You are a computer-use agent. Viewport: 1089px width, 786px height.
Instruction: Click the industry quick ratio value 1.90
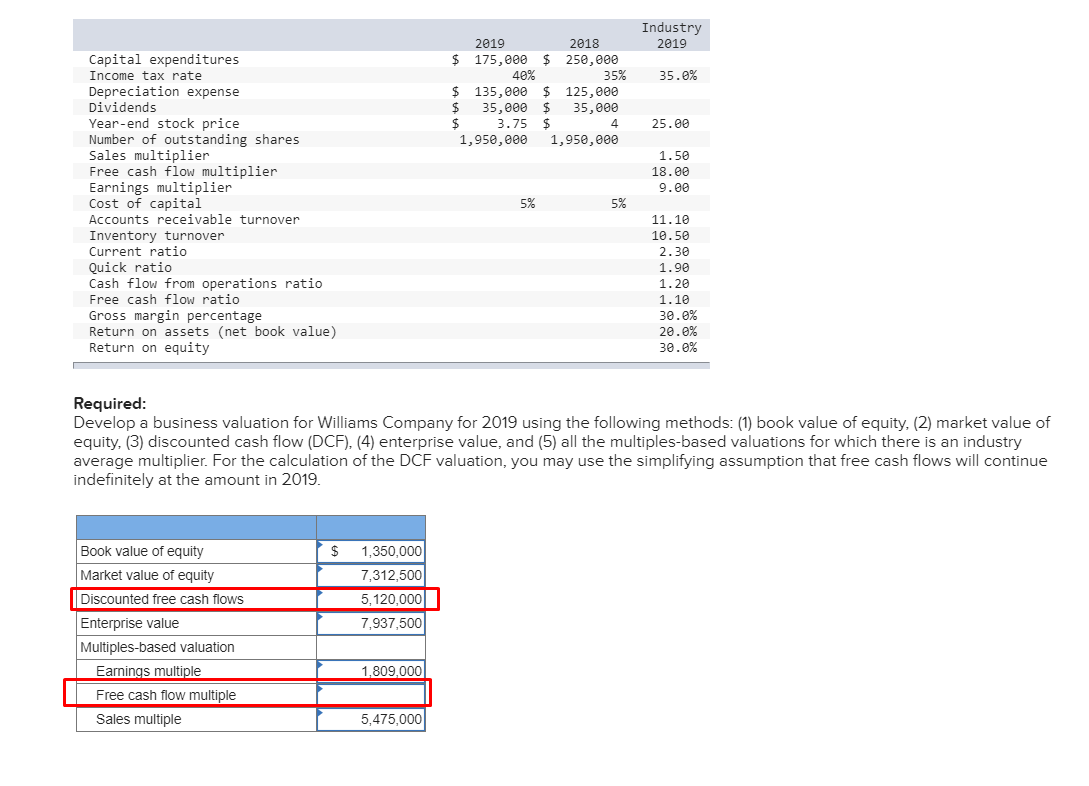(x=674, y=267)
